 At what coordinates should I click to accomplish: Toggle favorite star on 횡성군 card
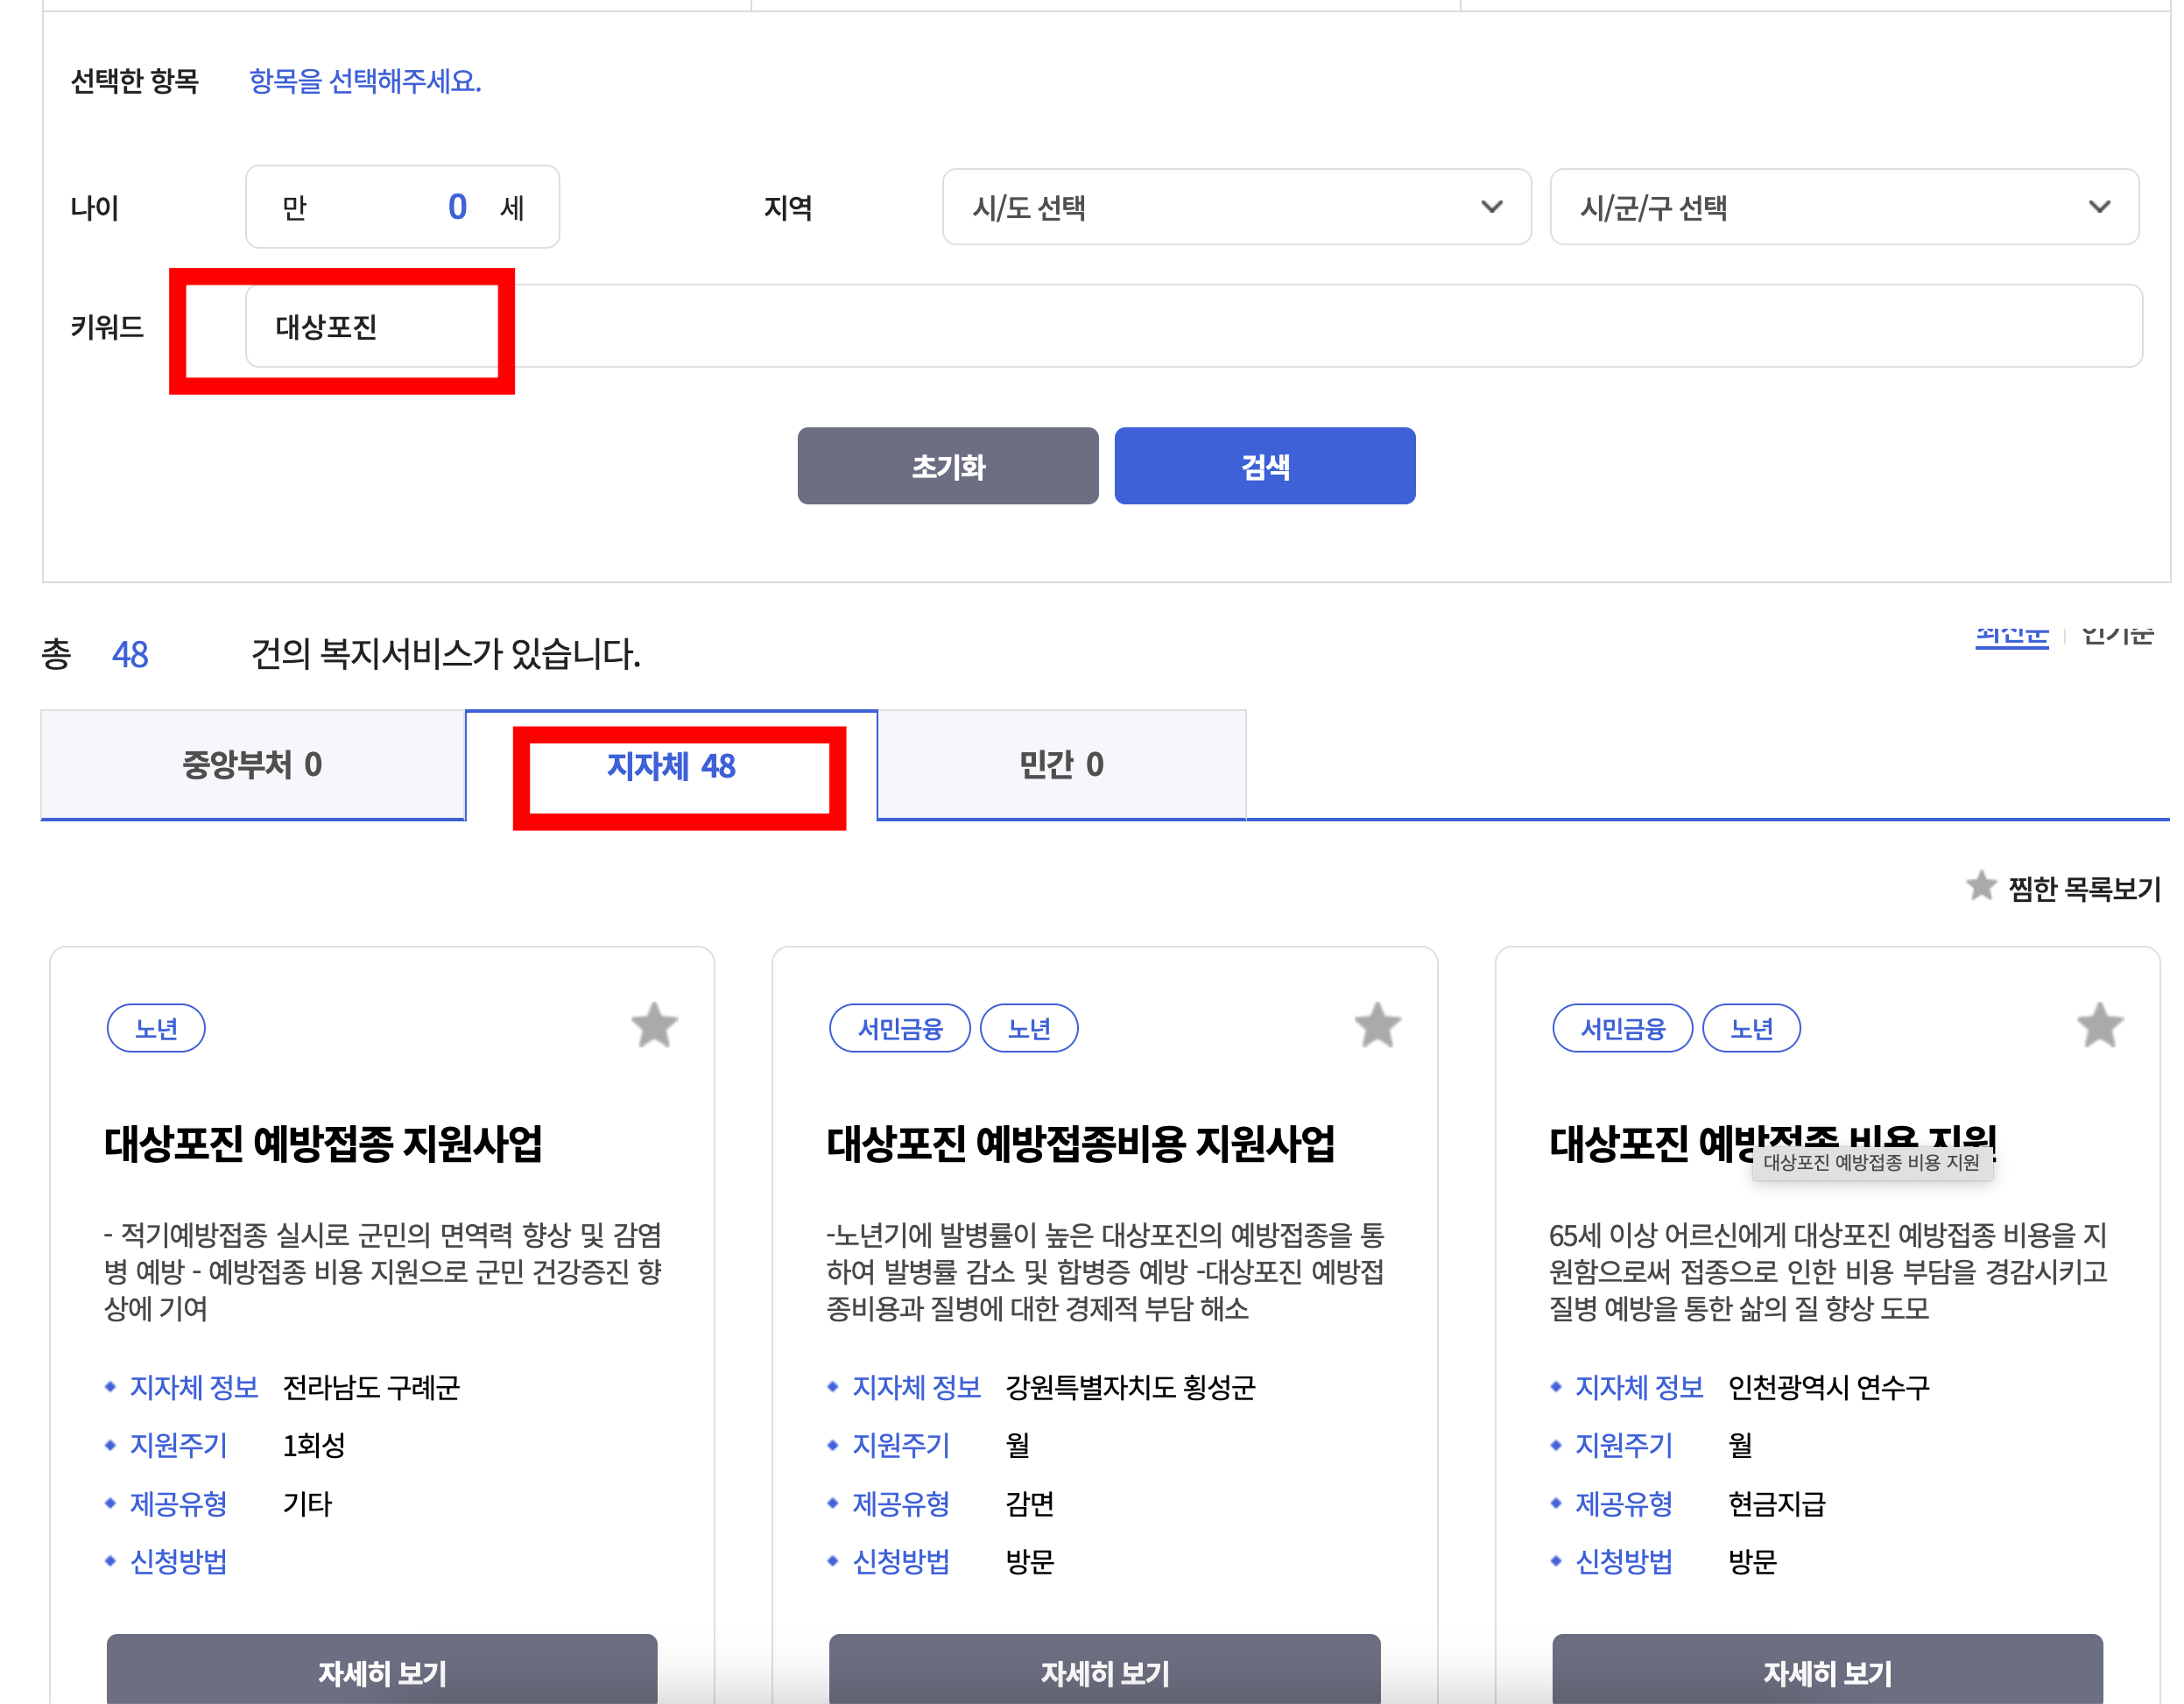click(1378, 1024)
